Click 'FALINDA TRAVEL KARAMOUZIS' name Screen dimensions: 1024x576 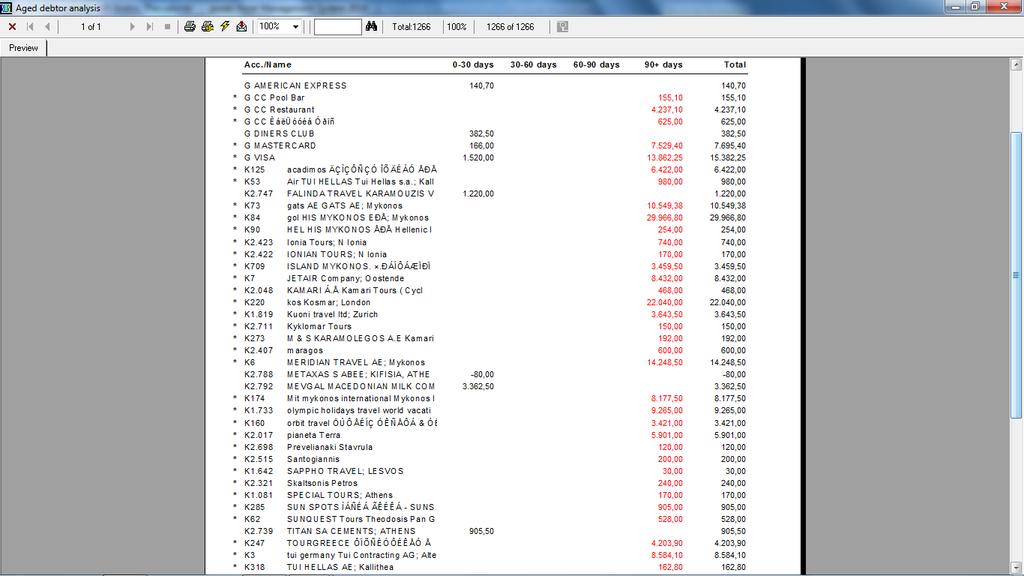(360, 194)
